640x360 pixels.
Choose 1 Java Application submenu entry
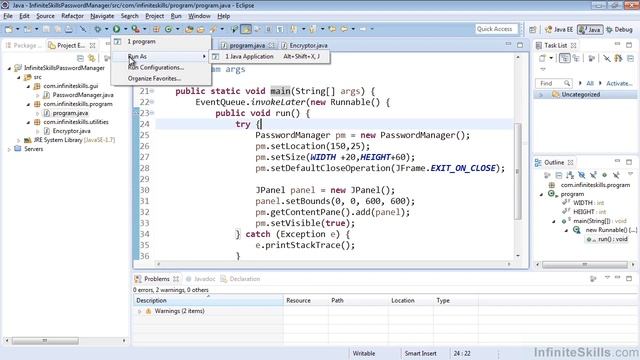269,56
